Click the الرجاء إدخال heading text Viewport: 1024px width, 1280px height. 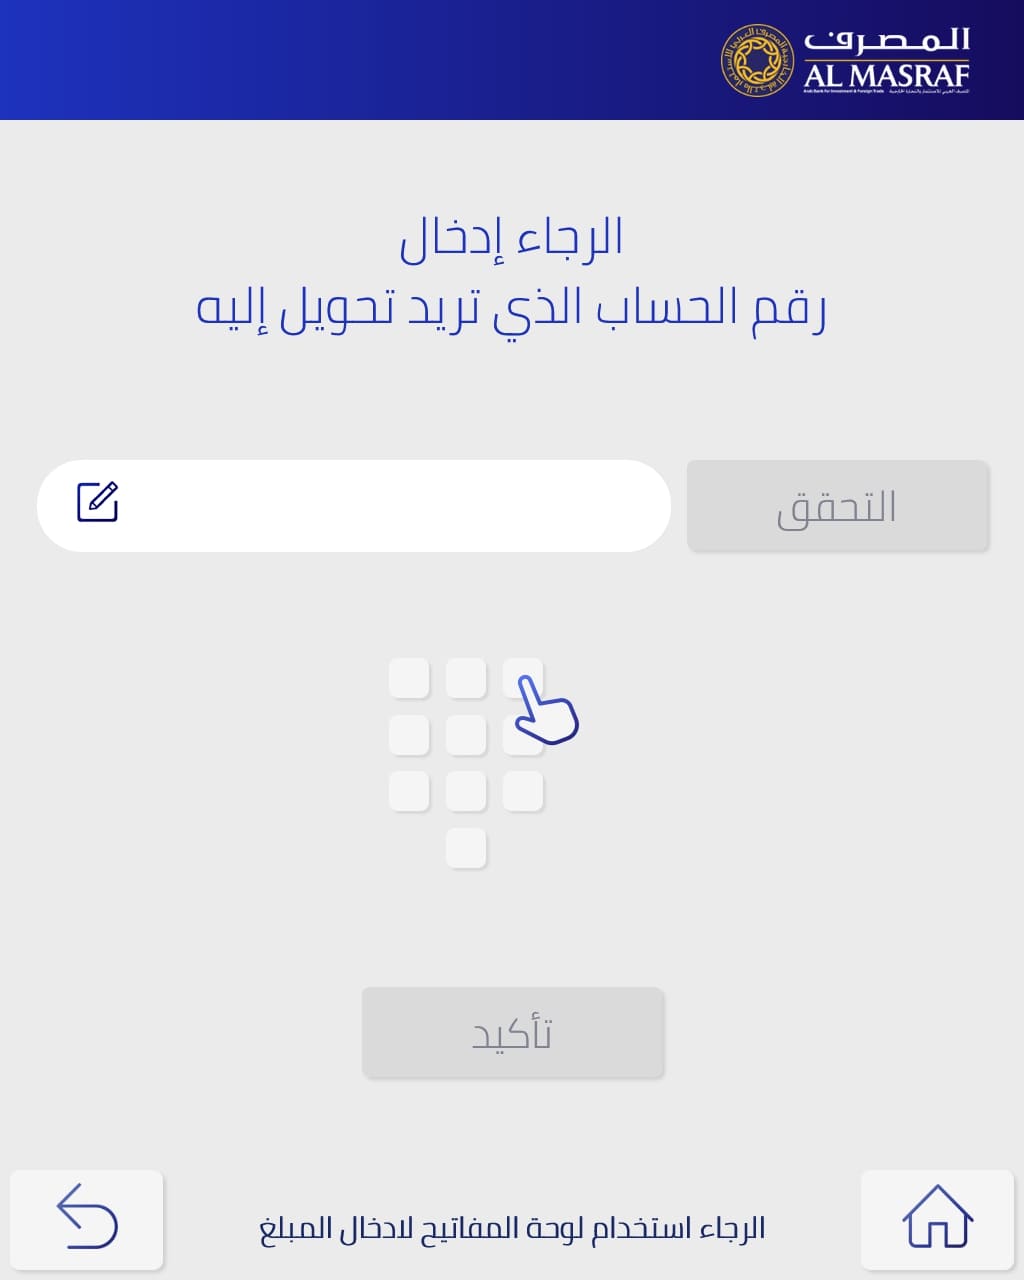(x=511, y=238)
